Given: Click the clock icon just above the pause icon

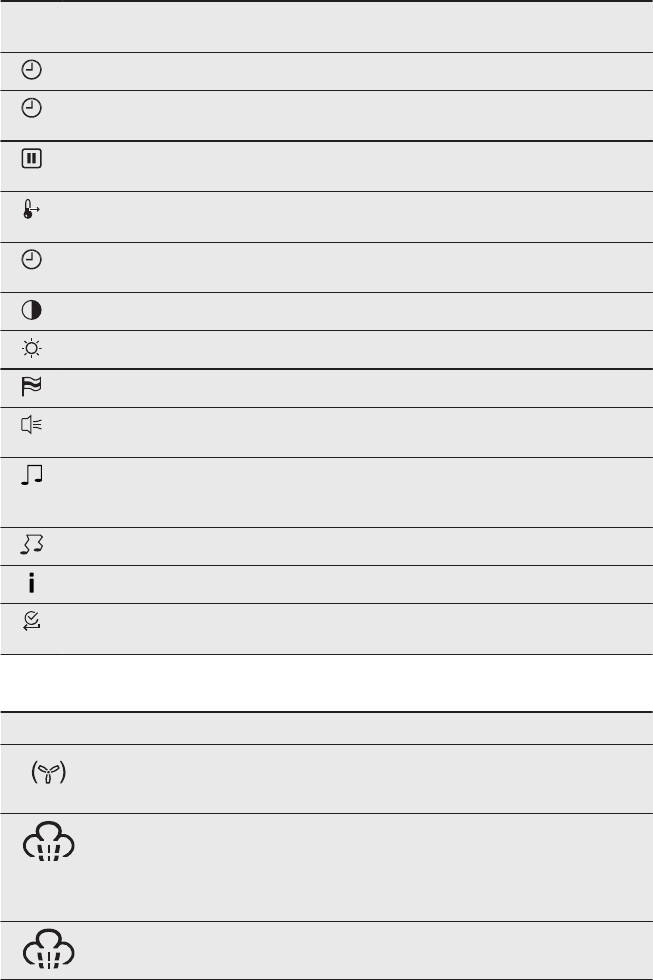Looking at the screenshot, I should tap(30, 107).
